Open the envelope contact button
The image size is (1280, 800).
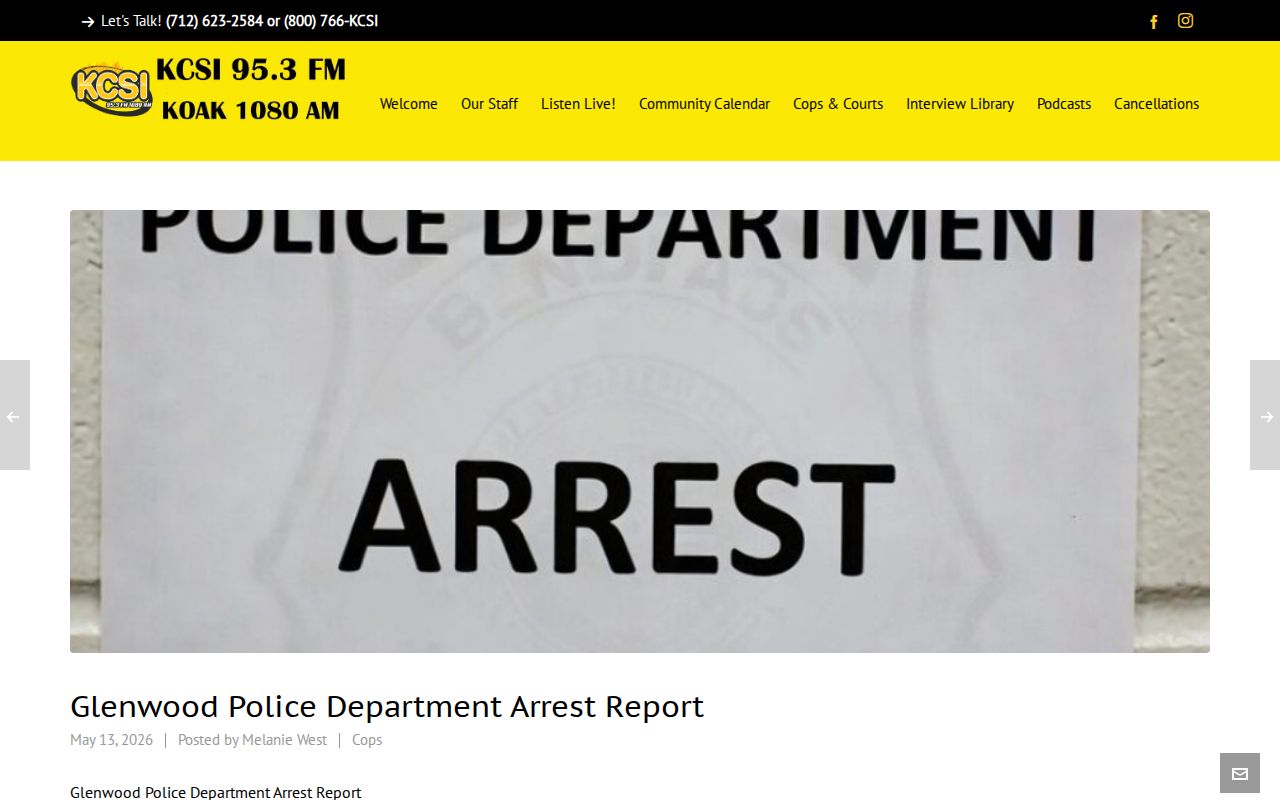(x=1240, y=773)
